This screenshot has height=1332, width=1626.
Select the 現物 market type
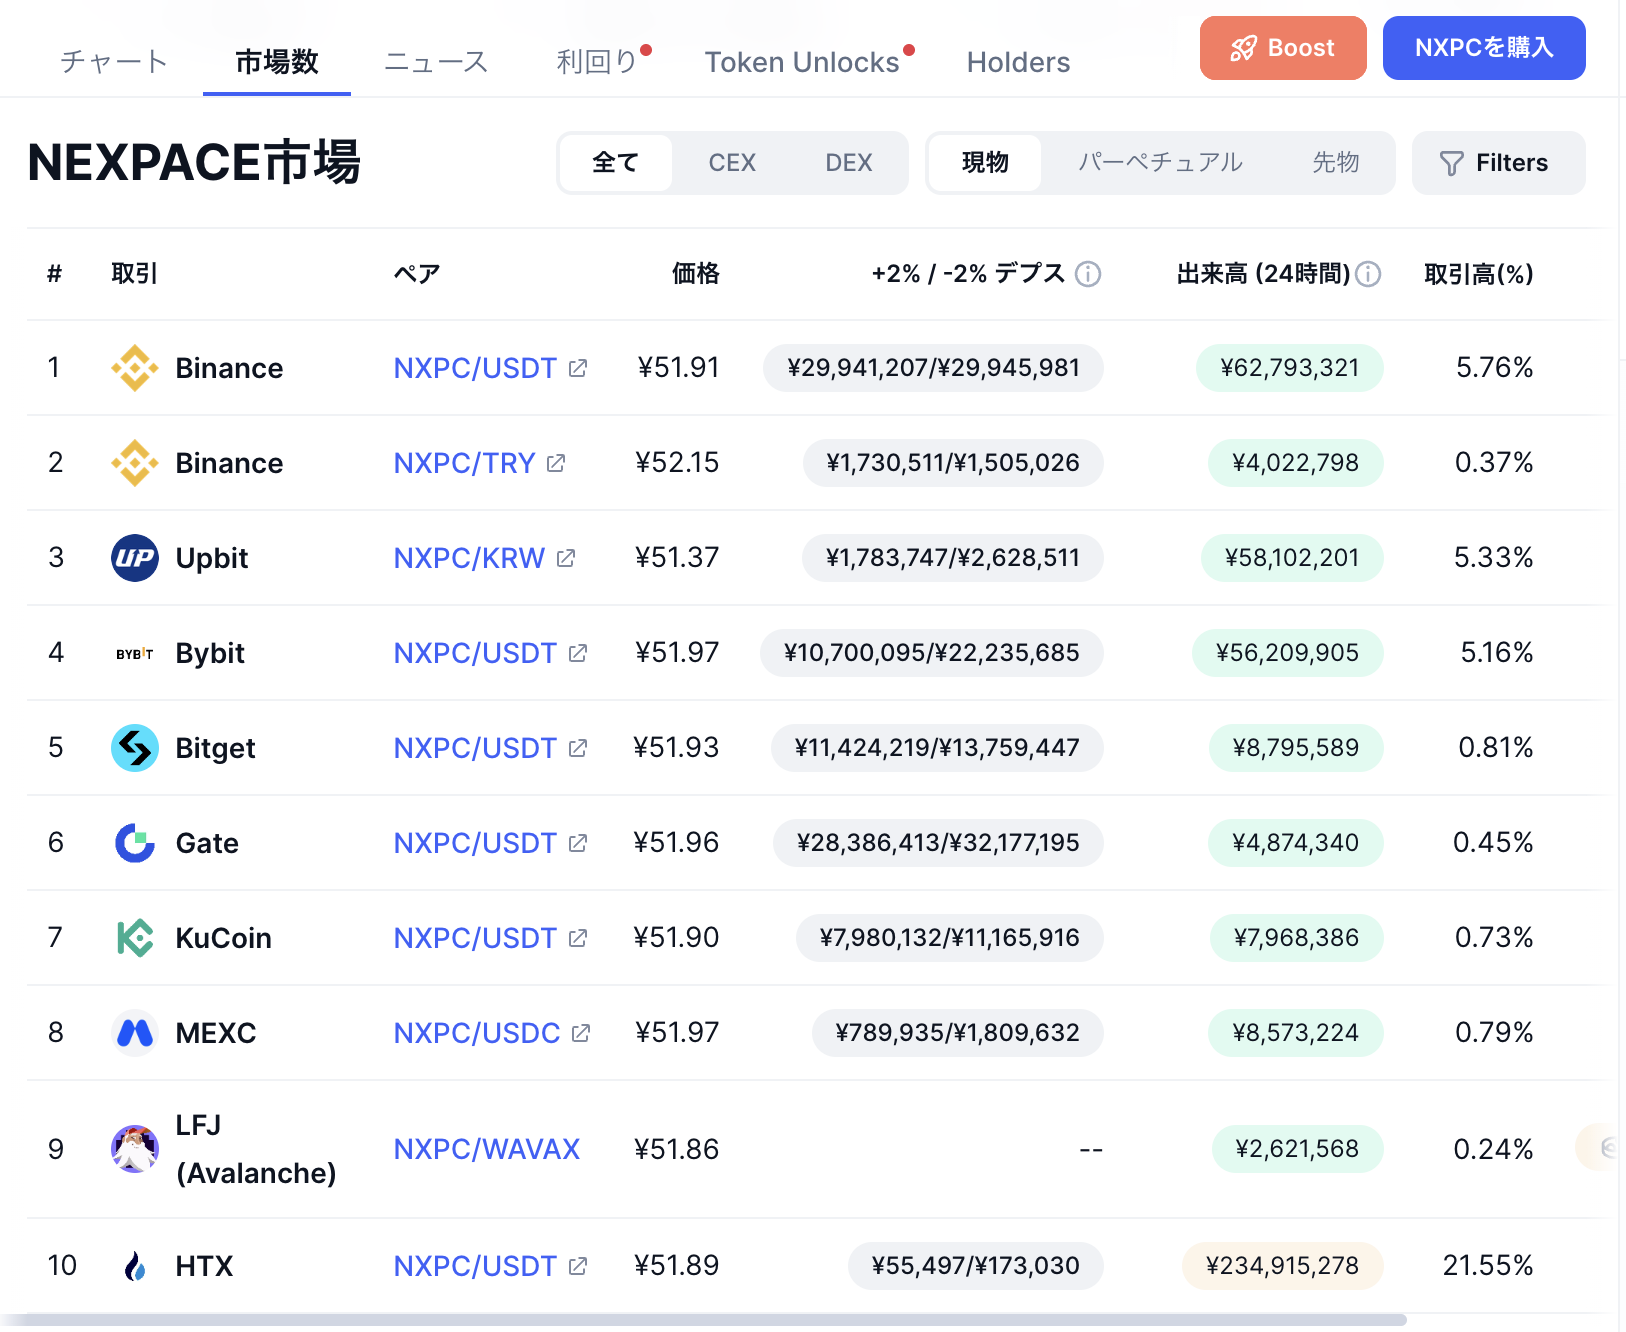point(985,163)
